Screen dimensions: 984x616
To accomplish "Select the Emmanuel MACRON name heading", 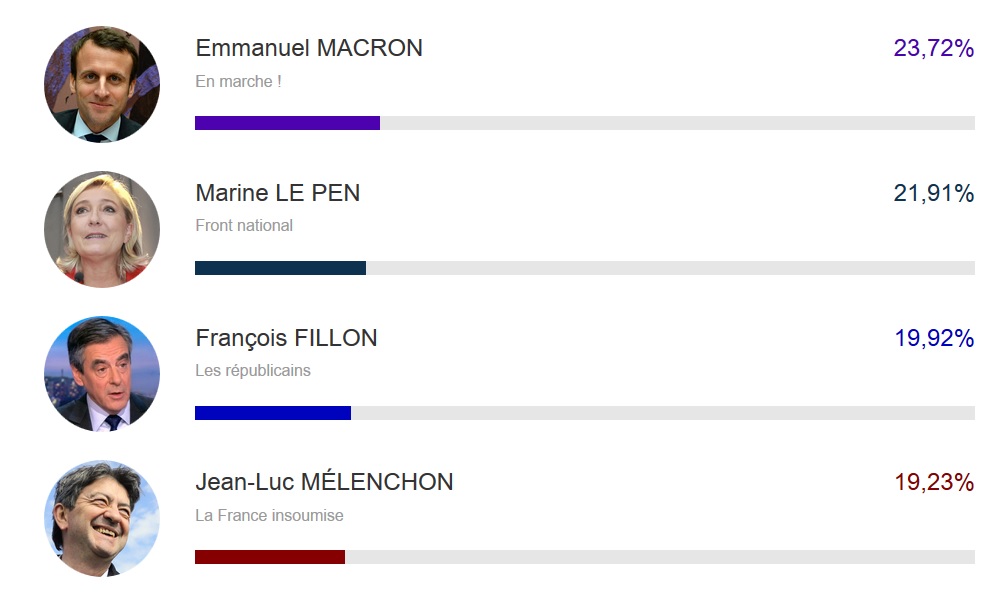I will point(309,48).
